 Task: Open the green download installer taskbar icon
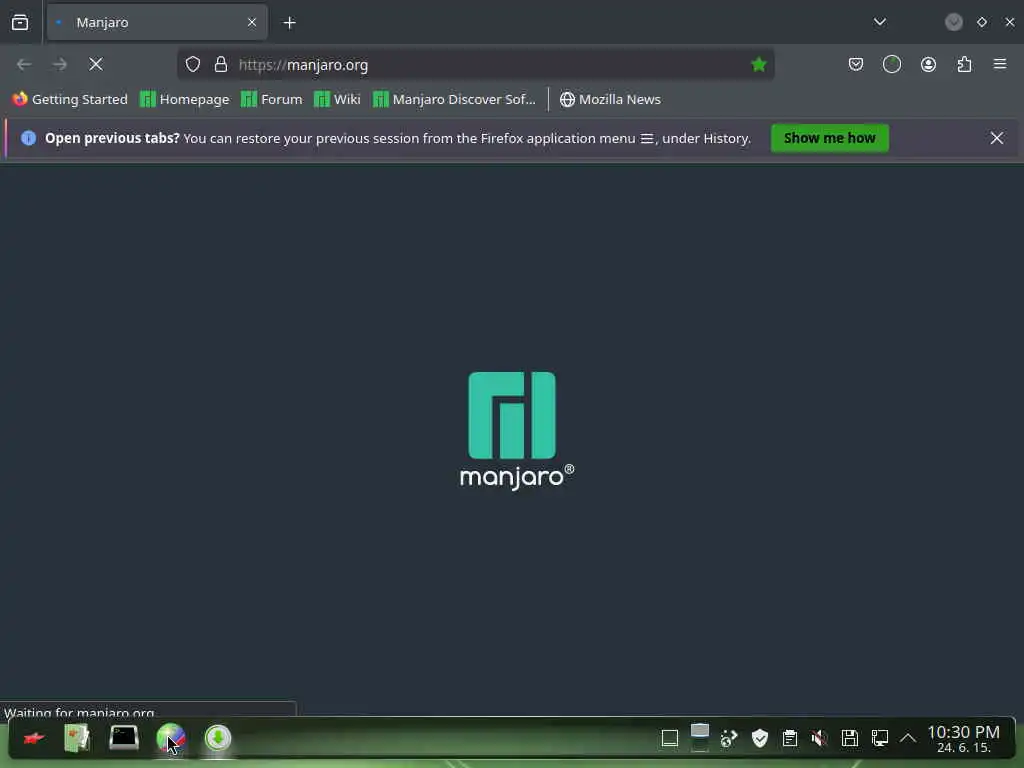coord(217,738)
